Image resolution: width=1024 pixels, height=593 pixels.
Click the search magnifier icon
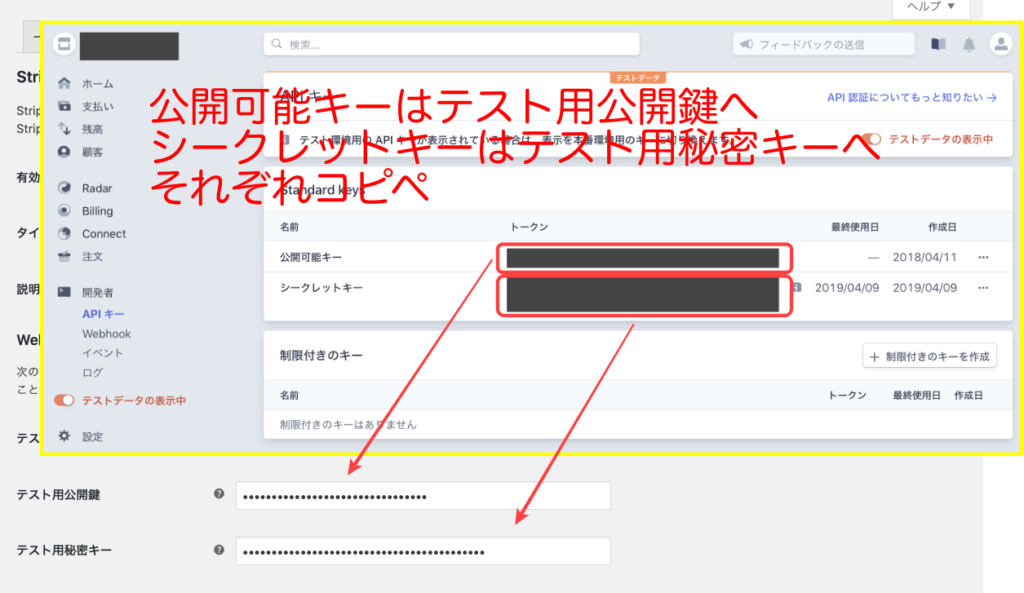coord(277,44)
